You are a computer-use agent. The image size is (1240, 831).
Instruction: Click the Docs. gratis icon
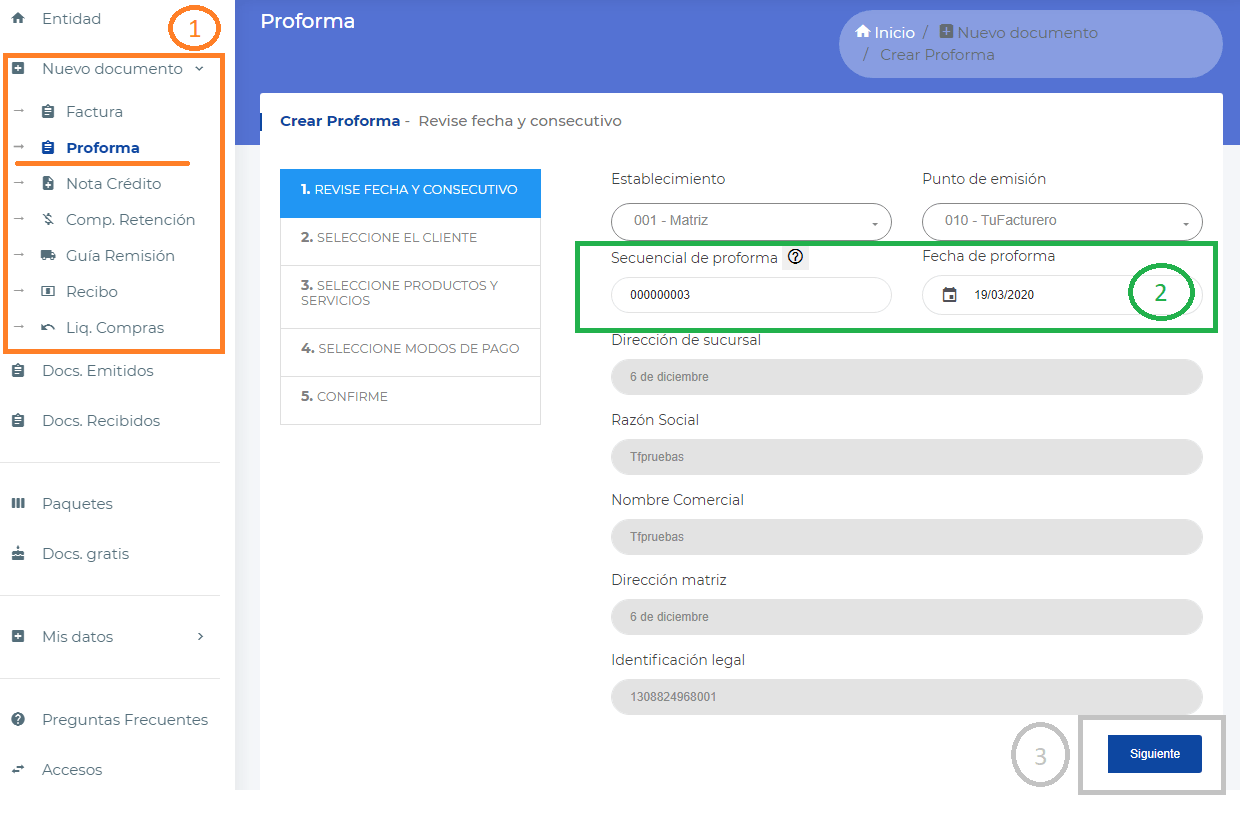tap(18, 553)
